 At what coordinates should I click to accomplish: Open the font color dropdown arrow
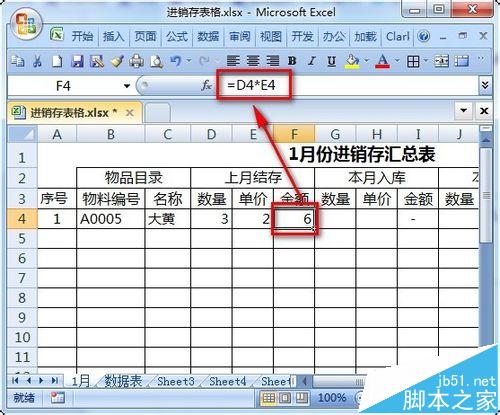click(397, 61)
